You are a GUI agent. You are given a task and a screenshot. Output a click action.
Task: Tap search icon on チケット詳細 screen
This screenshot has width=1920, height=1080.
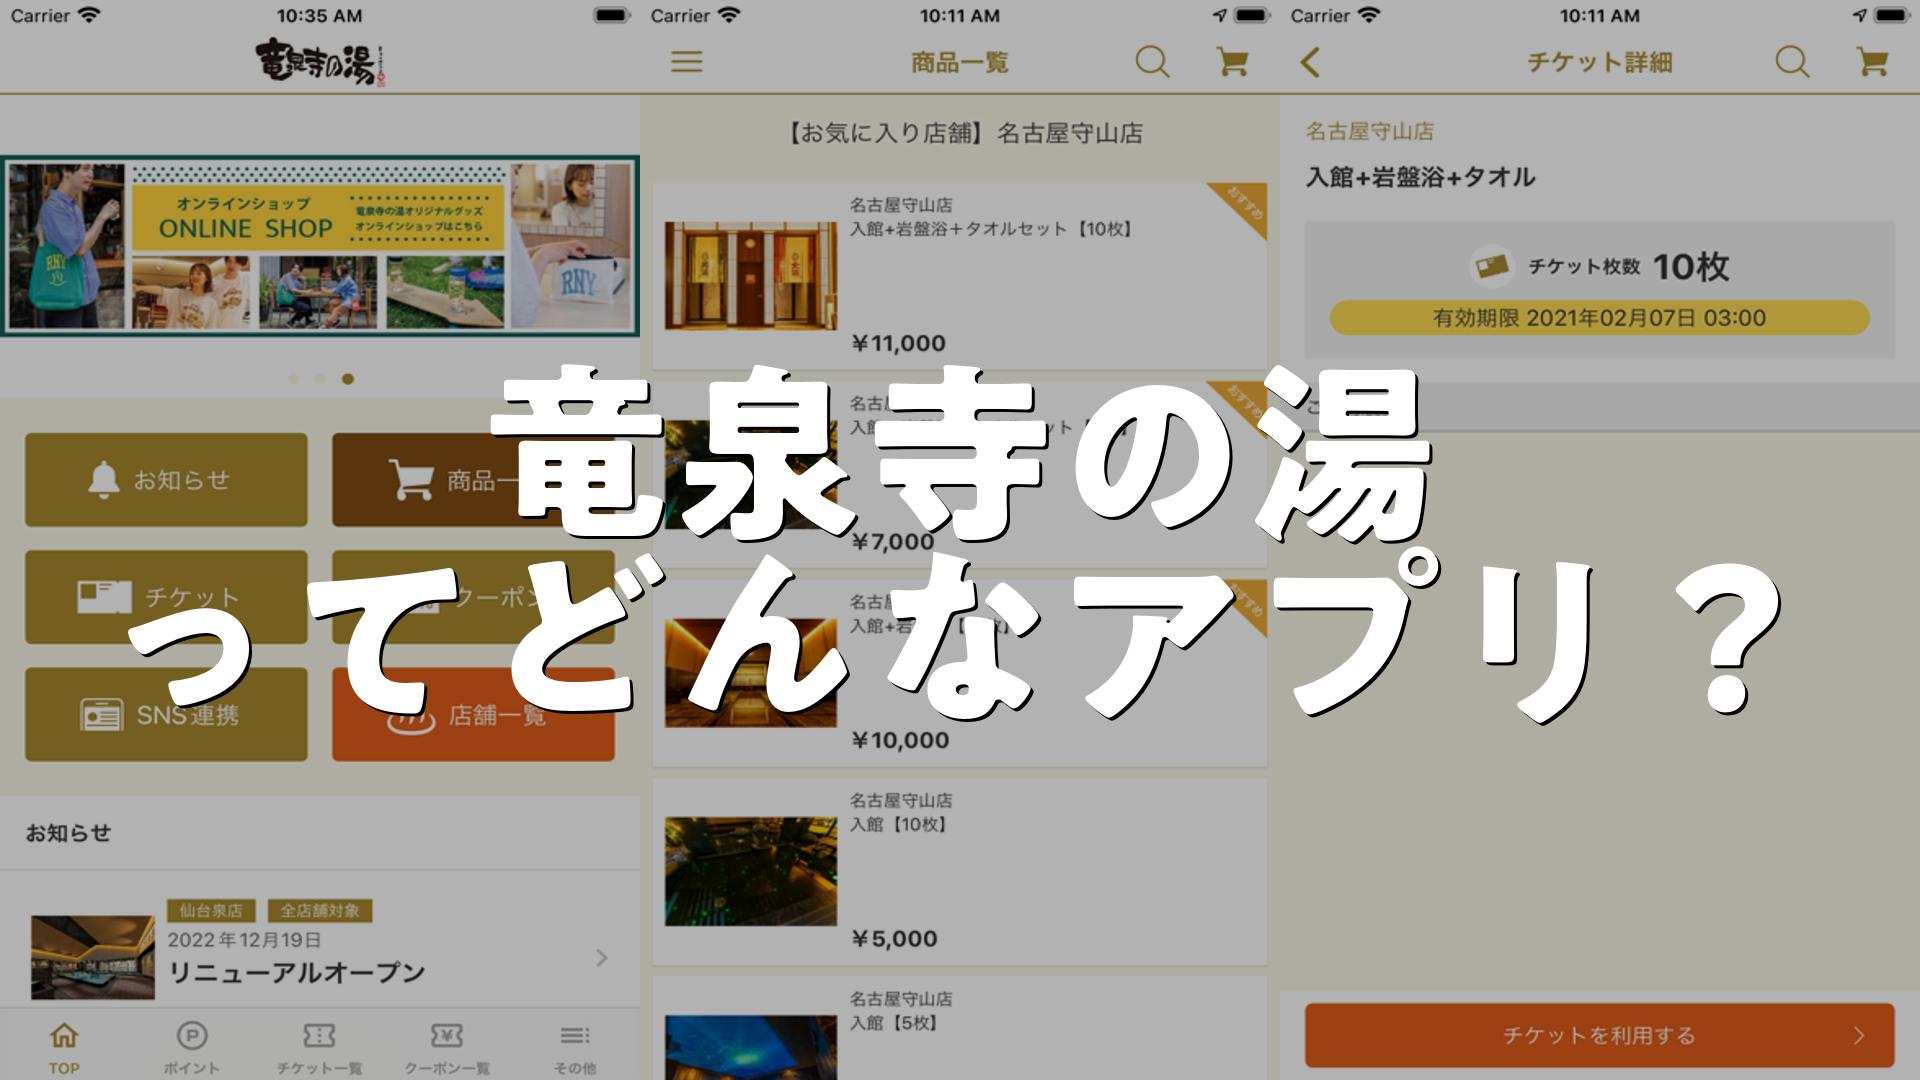click(x=1792, y=62)
